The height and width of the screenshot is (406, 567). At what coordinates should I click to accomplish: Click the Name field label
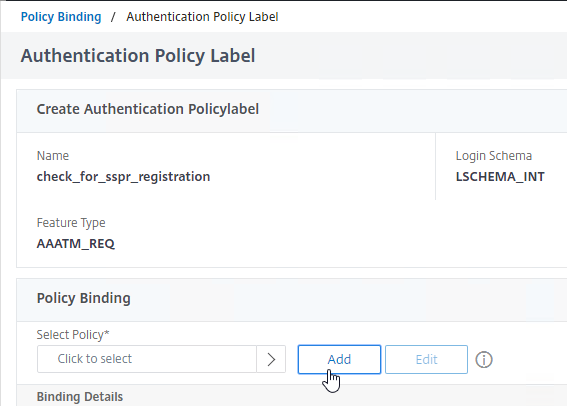[53, 156]
